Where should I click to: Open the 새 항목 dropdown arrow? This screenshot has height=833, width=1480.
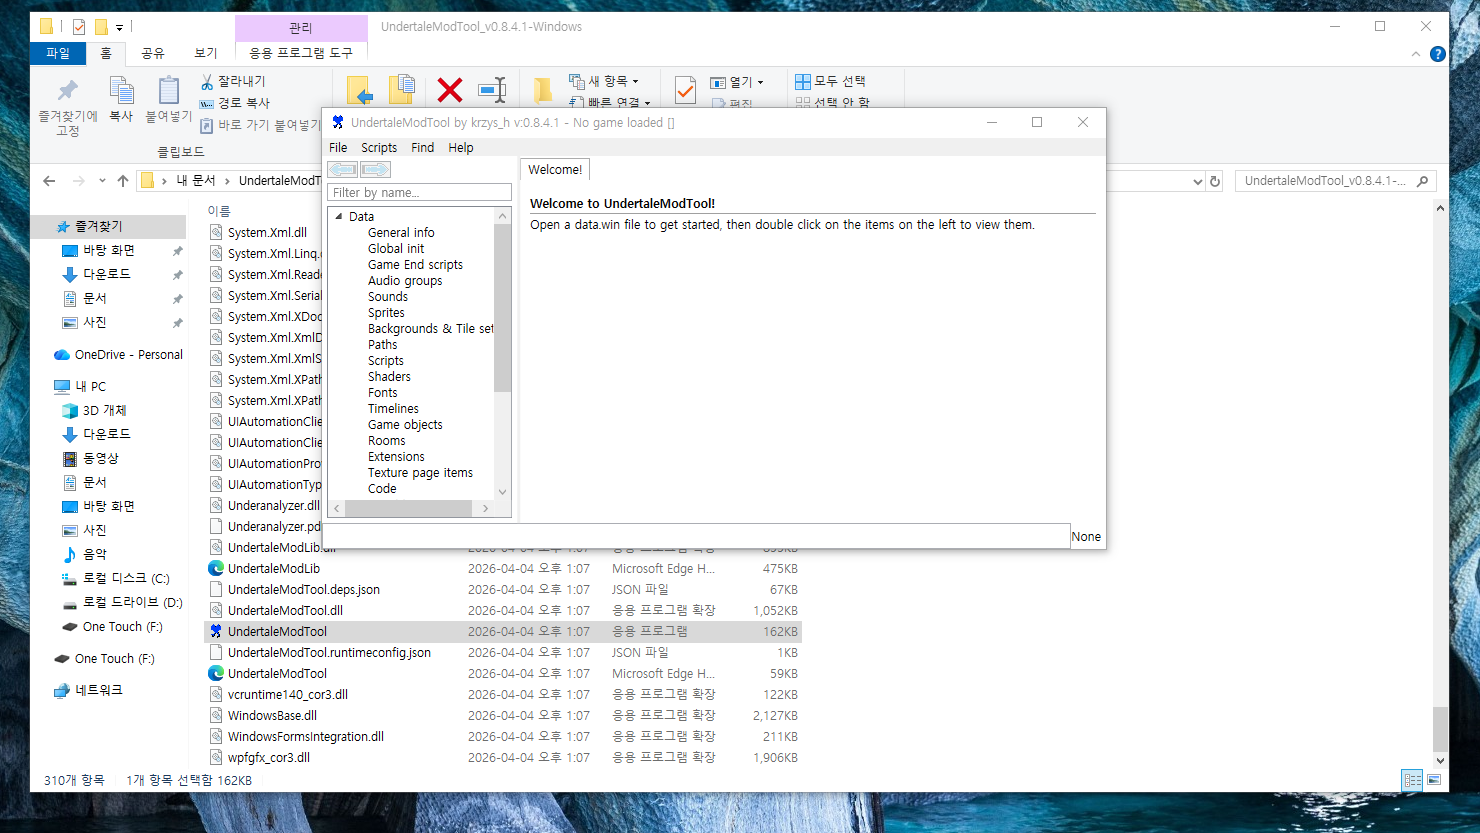click(634, 80)
